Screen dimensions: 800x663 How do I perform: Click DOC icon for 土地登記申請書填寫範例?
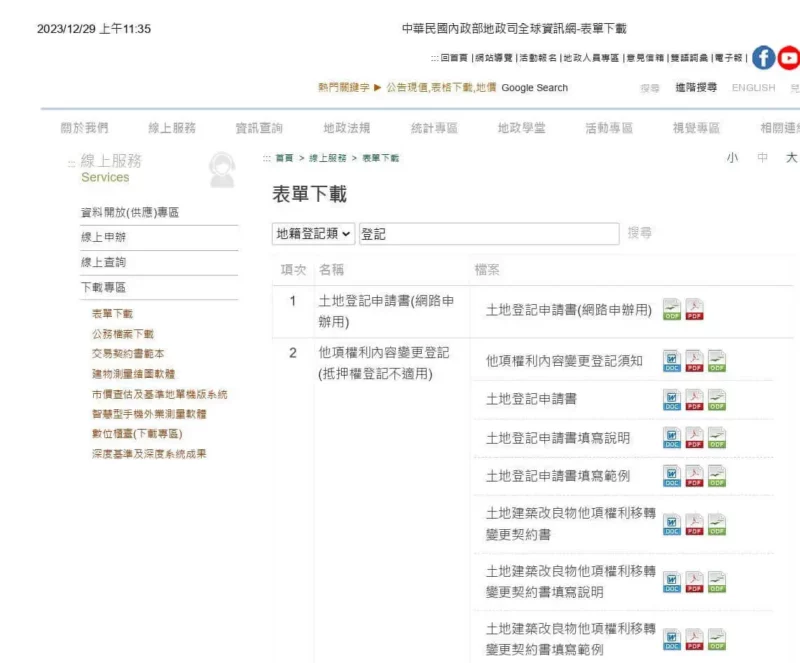(672, 477)
